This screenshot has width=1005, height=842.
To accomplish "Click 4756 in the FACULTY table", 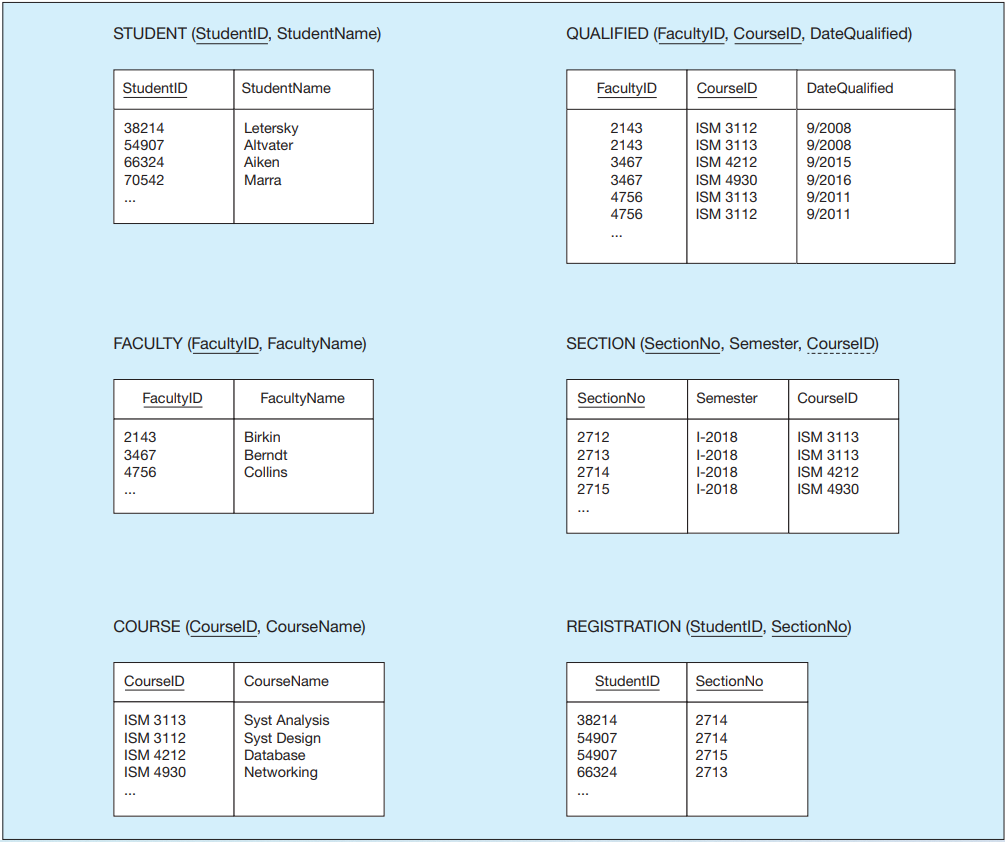I will 140,472.
